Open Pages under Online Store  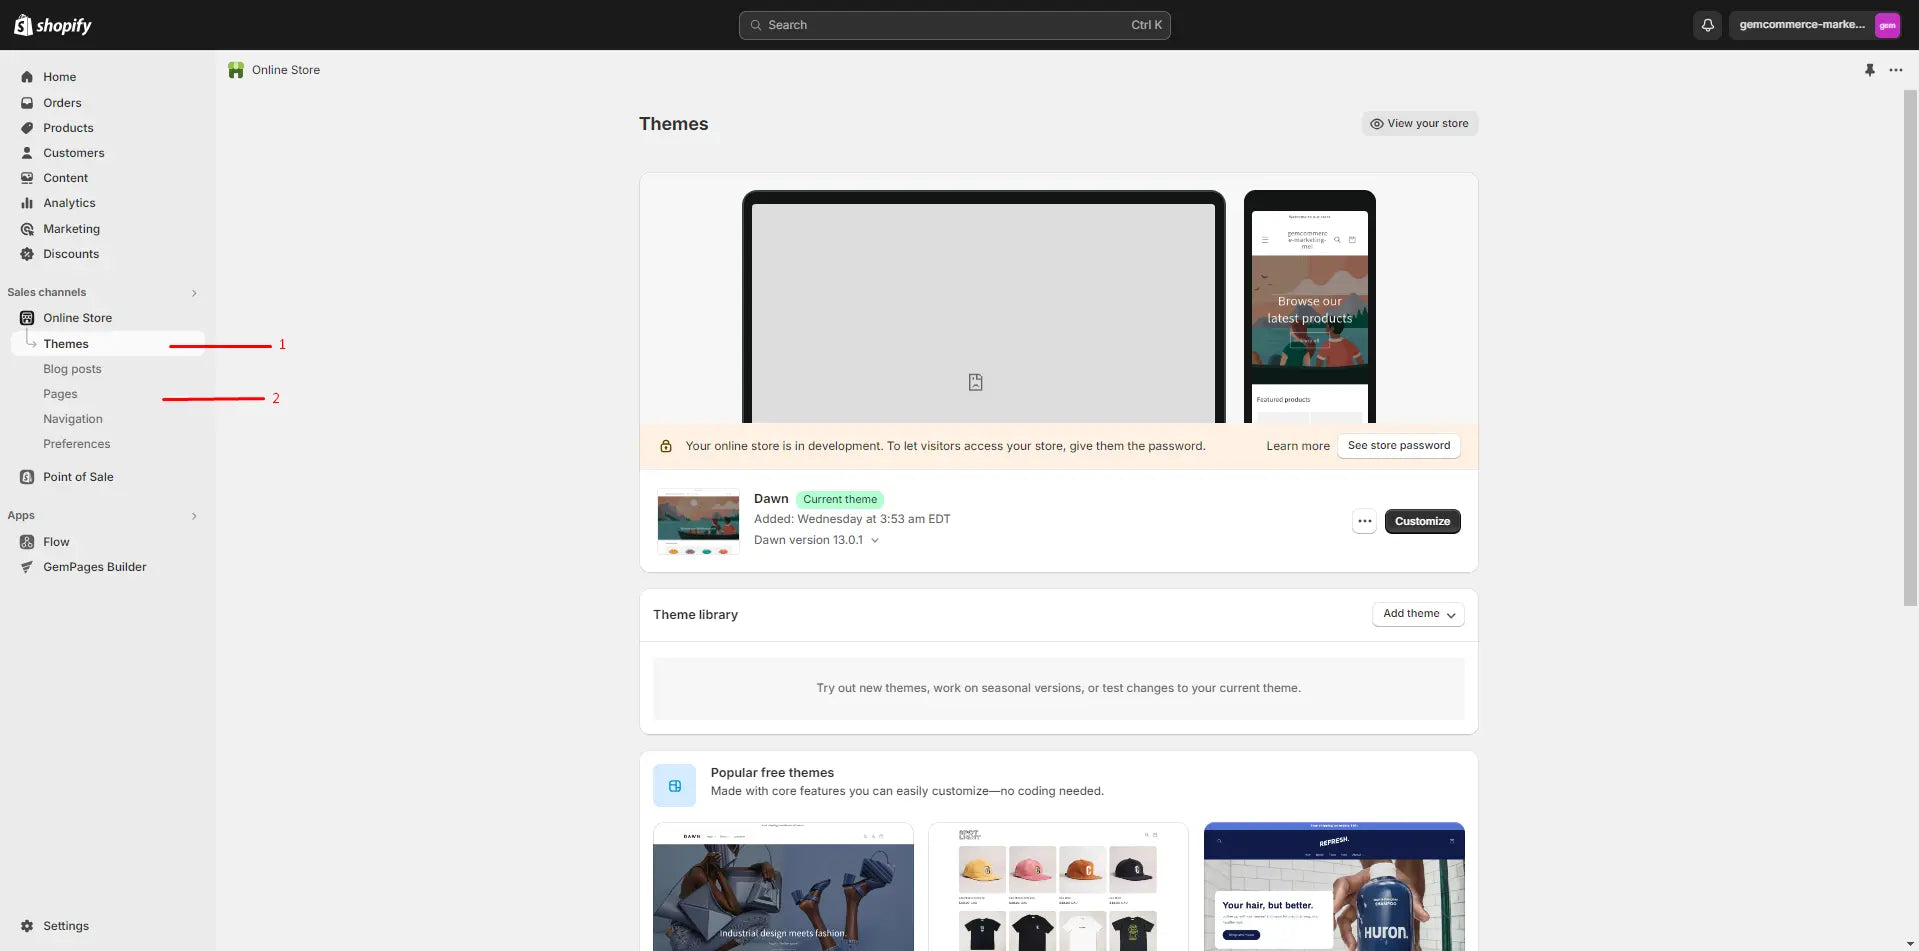click(x=60, y=394)
